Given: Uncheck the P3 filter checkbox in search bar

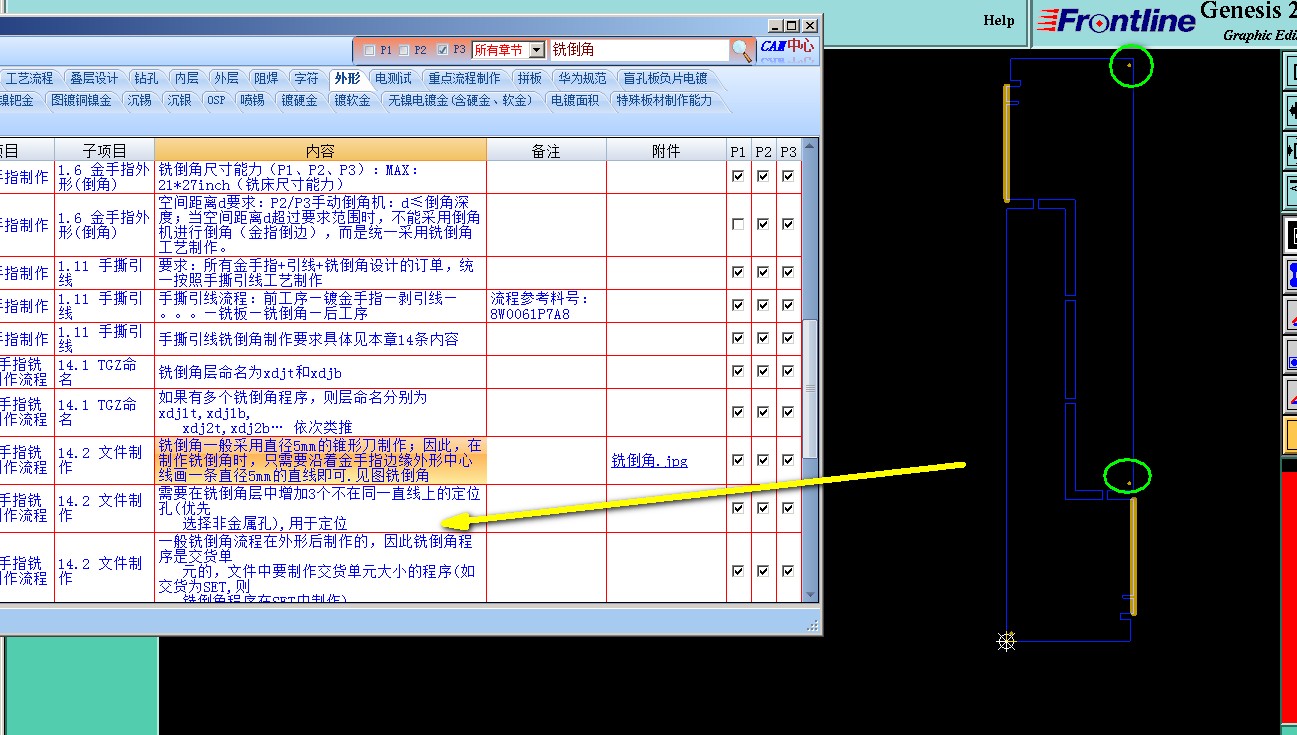Looking at the screenshot, I should coord(443,49).
